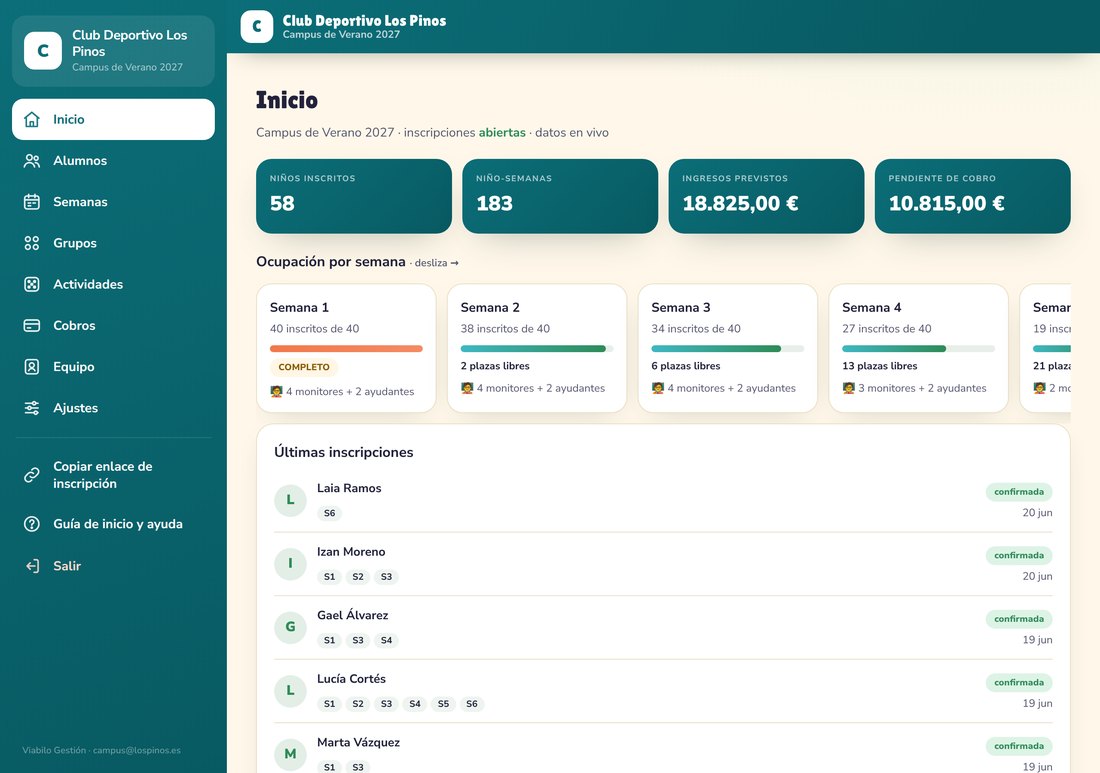1100x773 pixels.
Task: Open Guía de inicio y ayuda
Action: (x=114, y=524)
